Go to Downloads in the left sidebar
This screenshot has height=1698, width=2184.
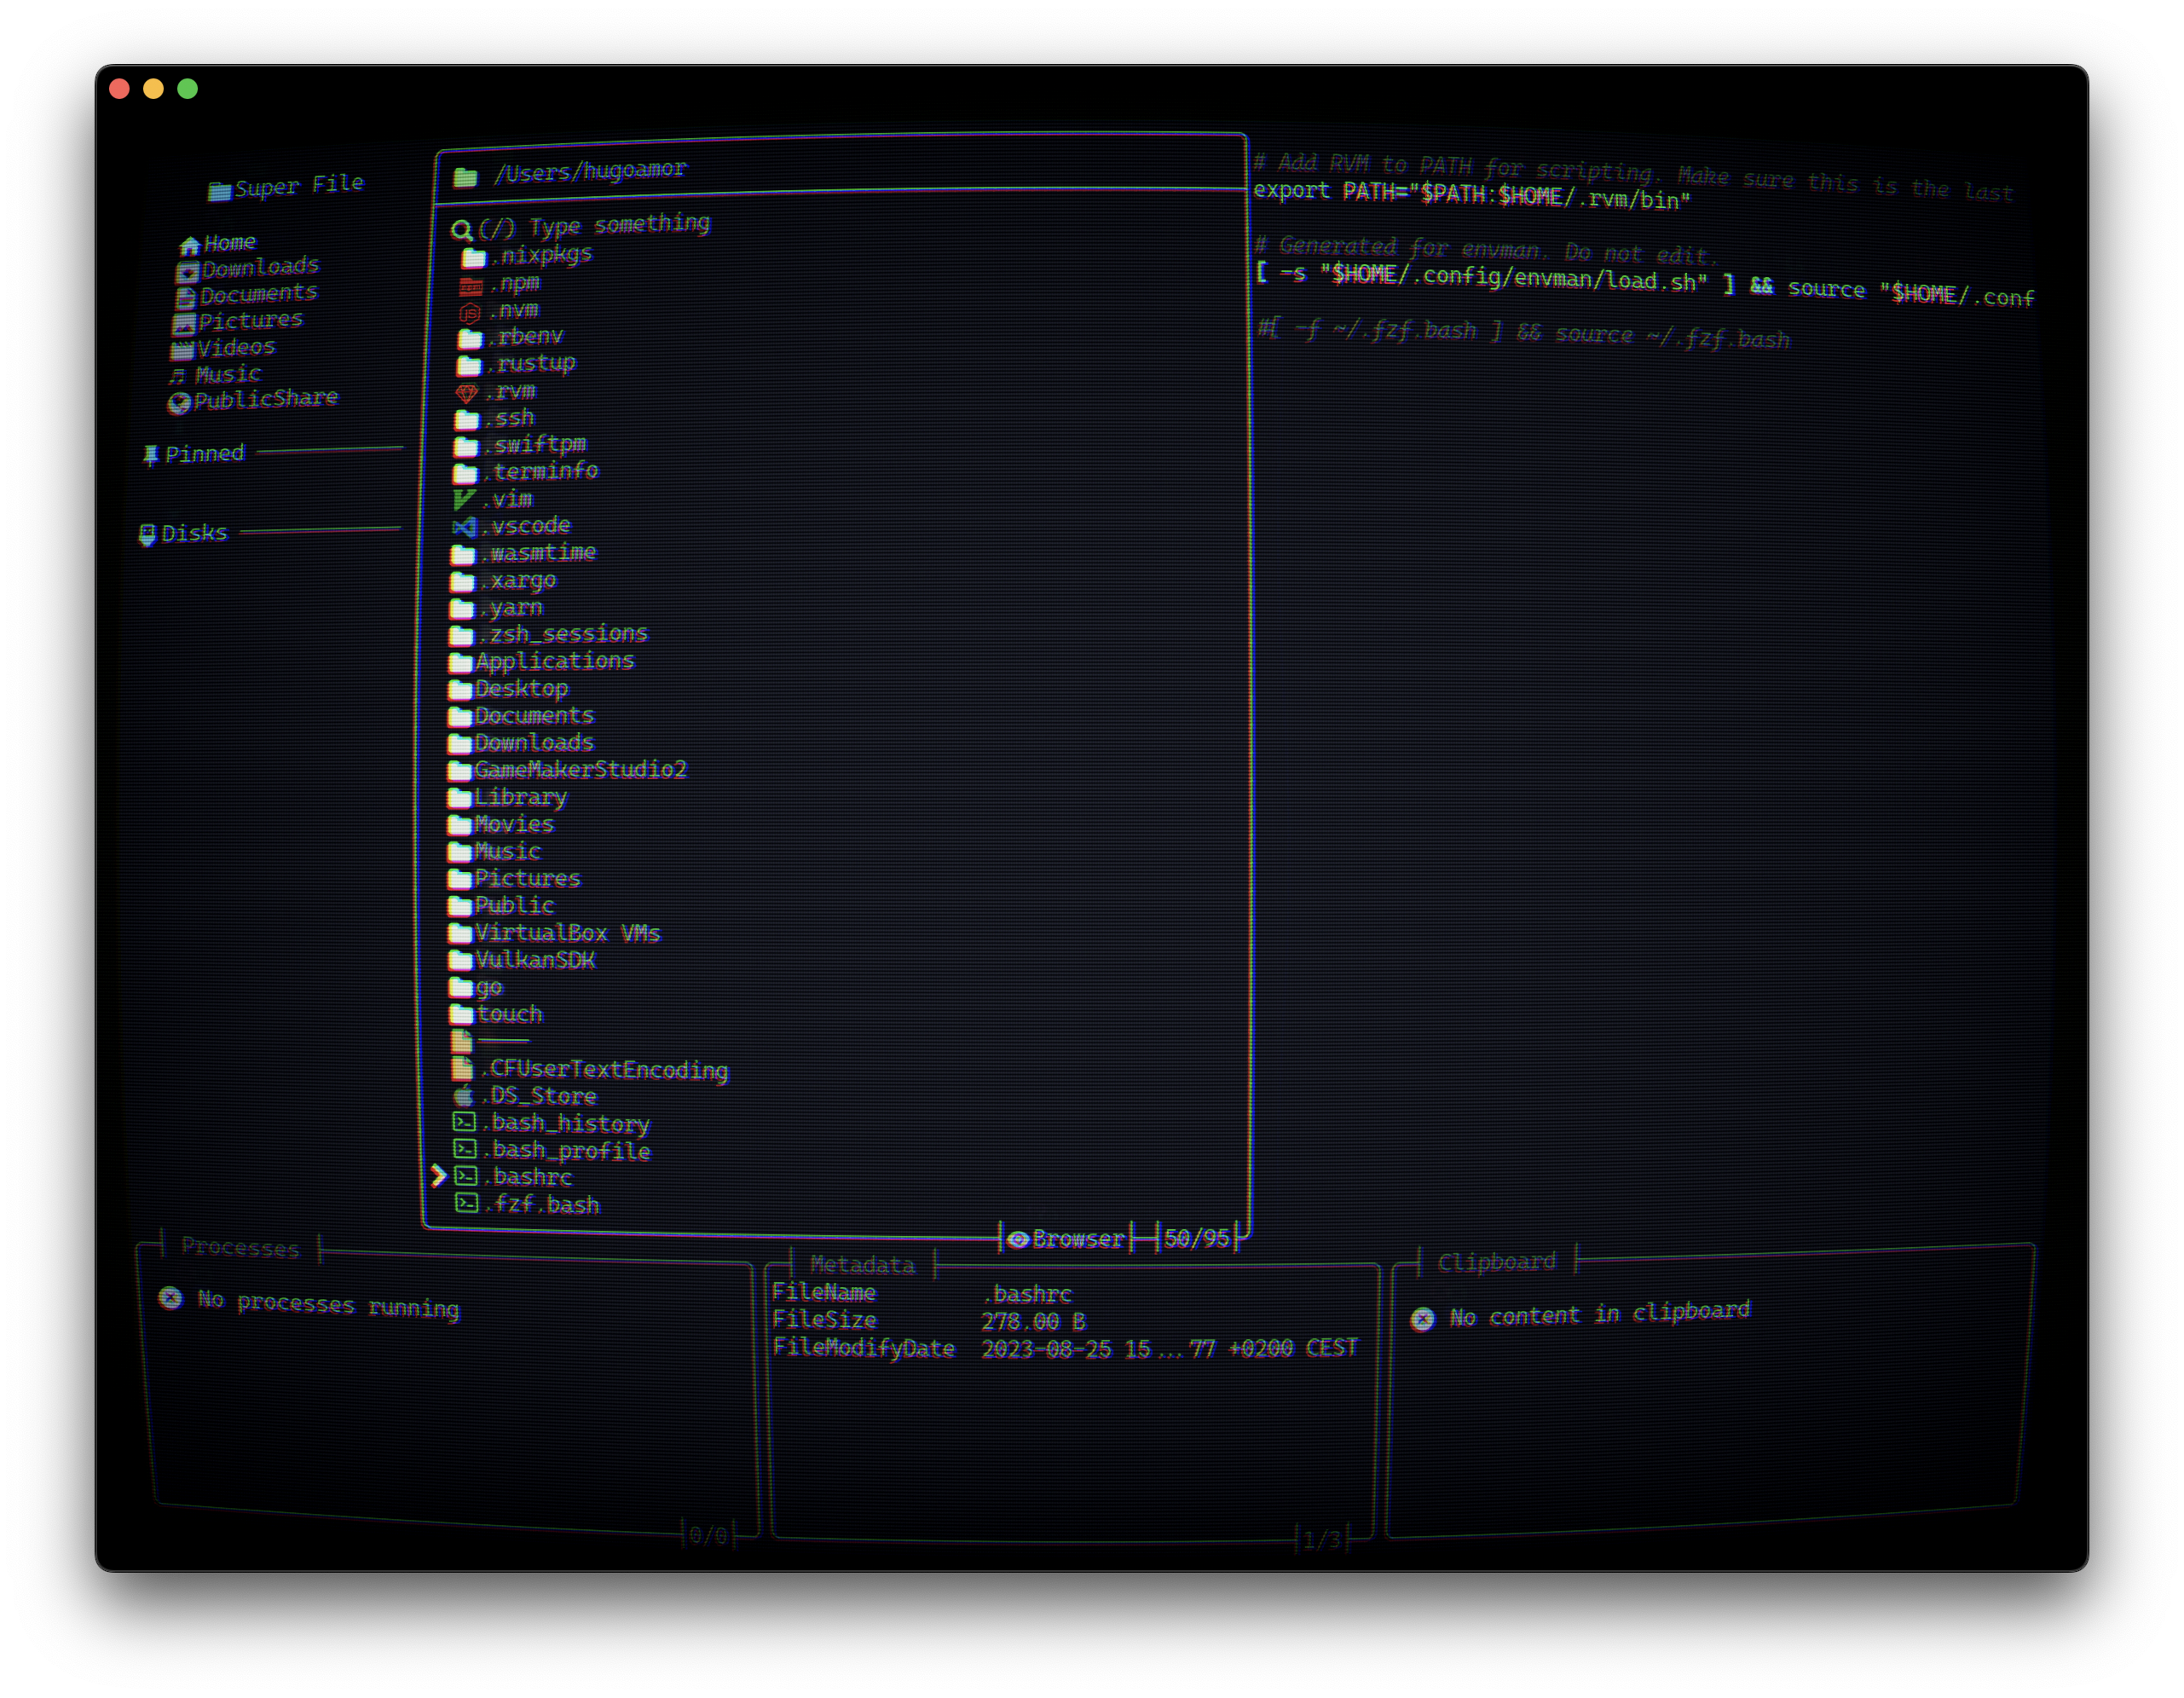click(x=260, y=268)
